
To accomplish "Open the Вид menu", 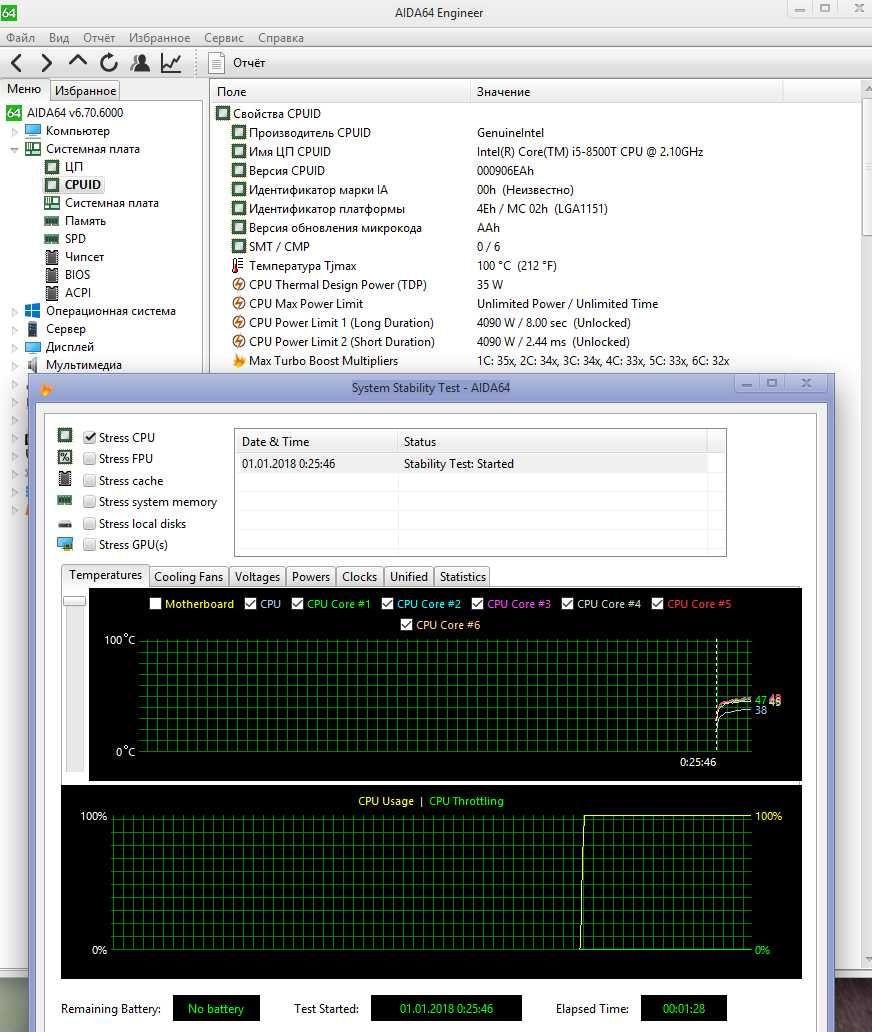I will (59, 38).
